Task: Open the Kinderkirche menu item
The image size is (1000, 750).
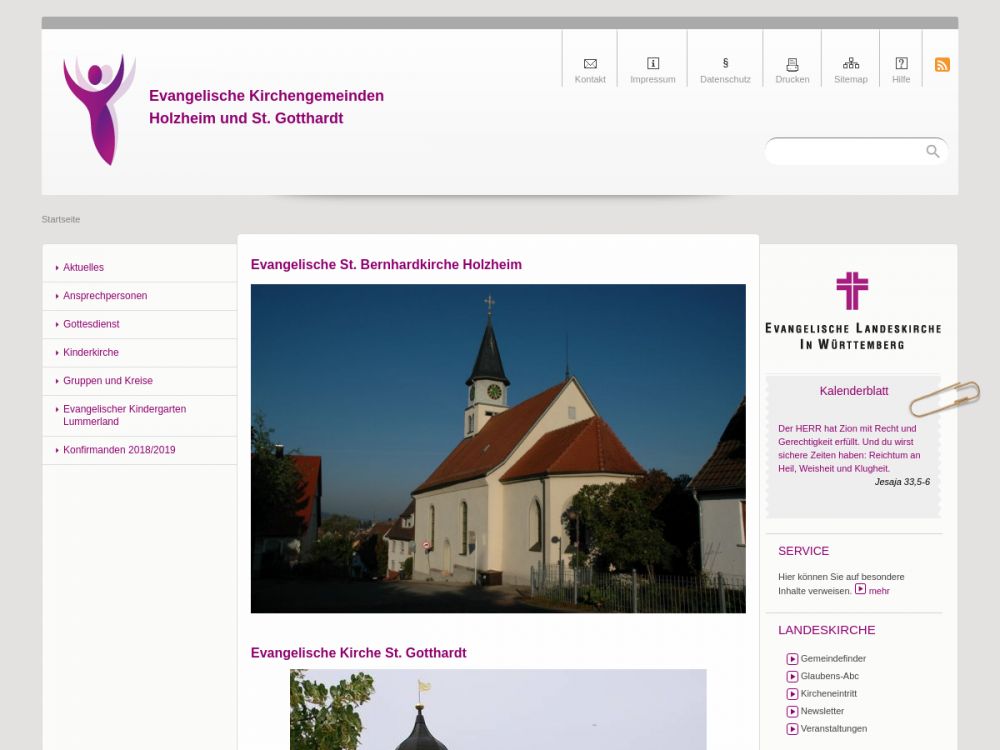Action: pyautogui.click(x=91, y=353)
